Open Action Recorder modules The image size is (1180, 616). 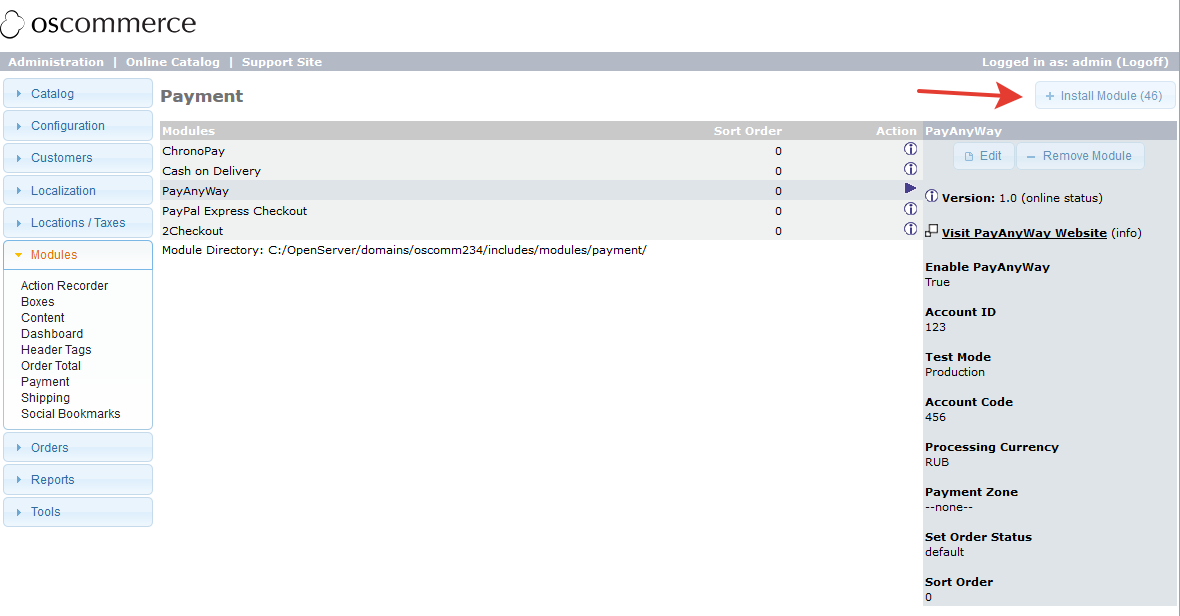point(65,286)
